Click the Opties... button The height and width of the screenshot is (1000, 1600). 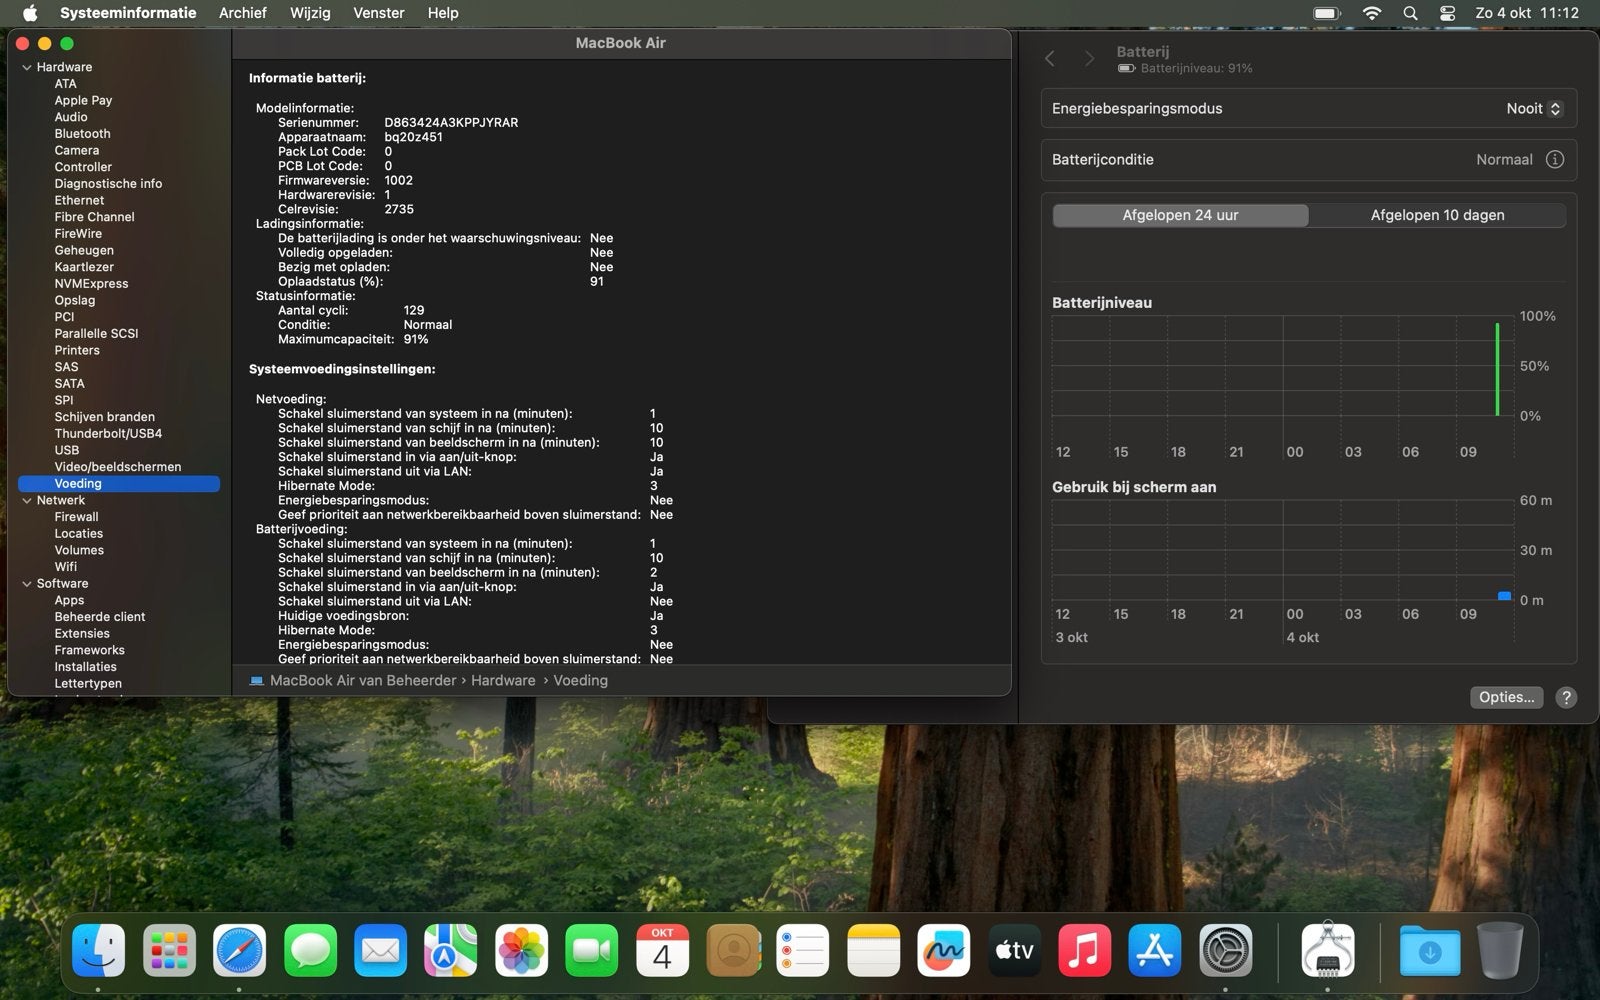click(x=1506, y=697)
